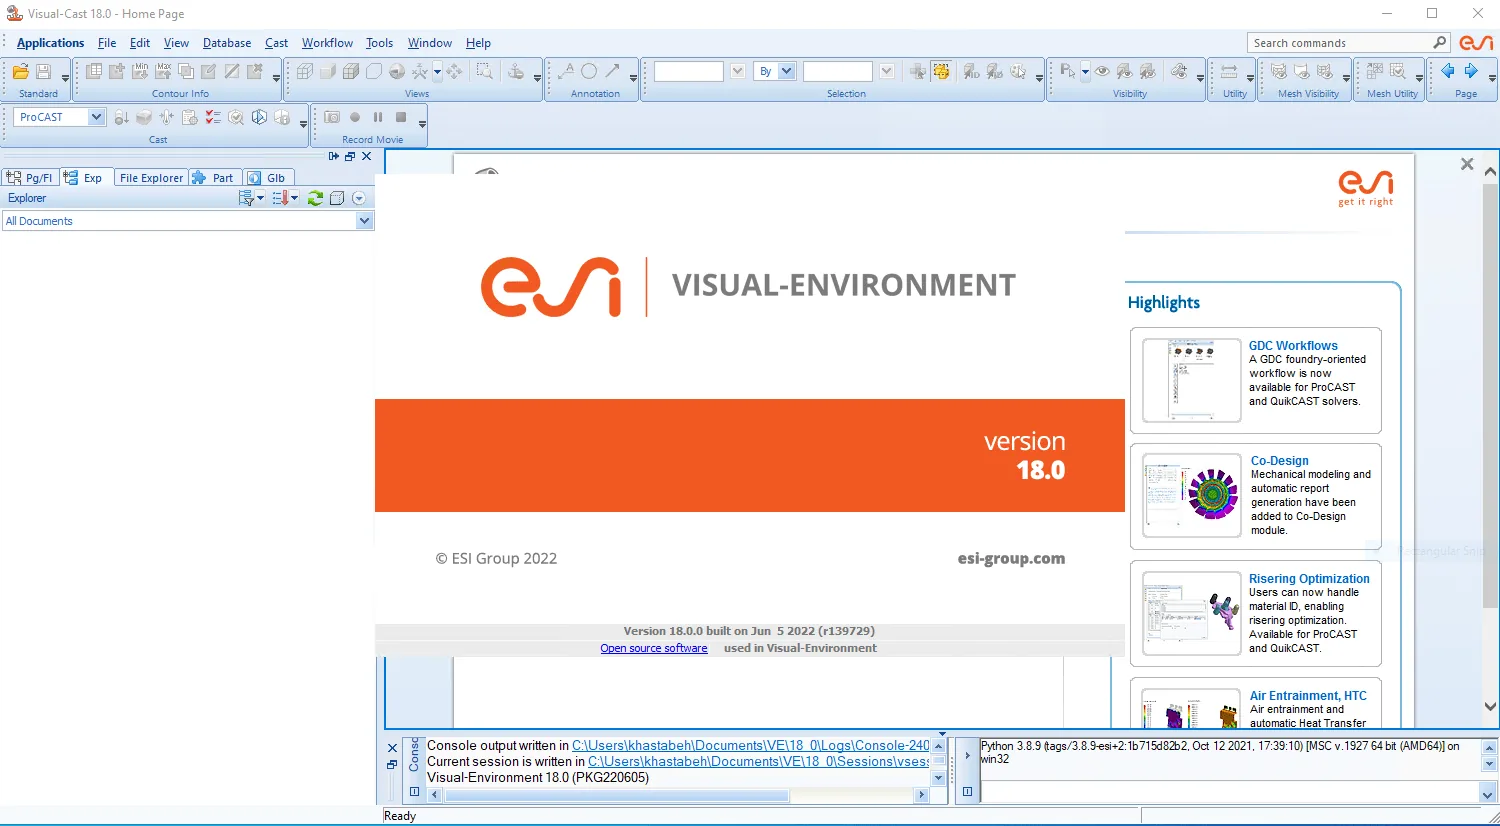Image resolution: width=1500 pixels, height=826 pixels.
Task: Open the Help menu
Action: tap(478, 43)
